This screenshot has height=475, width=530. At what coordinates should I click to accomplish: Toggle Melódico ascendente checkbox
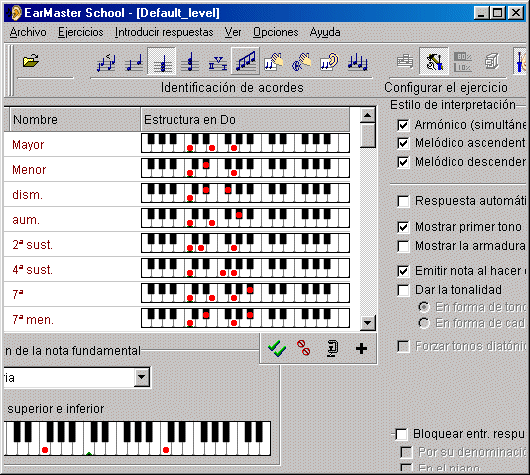click(x=403, y=143)
